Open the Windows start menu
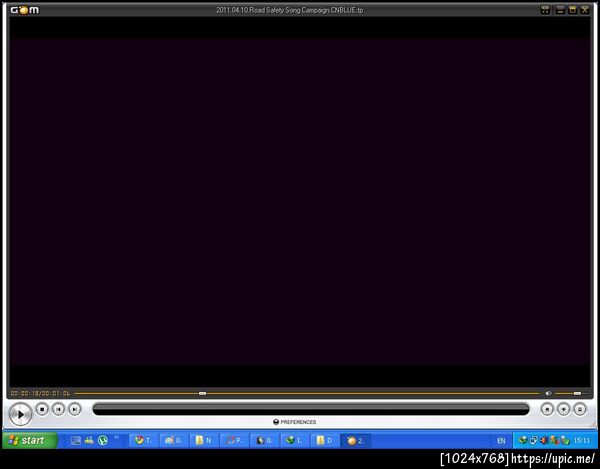 coord(29,440)
